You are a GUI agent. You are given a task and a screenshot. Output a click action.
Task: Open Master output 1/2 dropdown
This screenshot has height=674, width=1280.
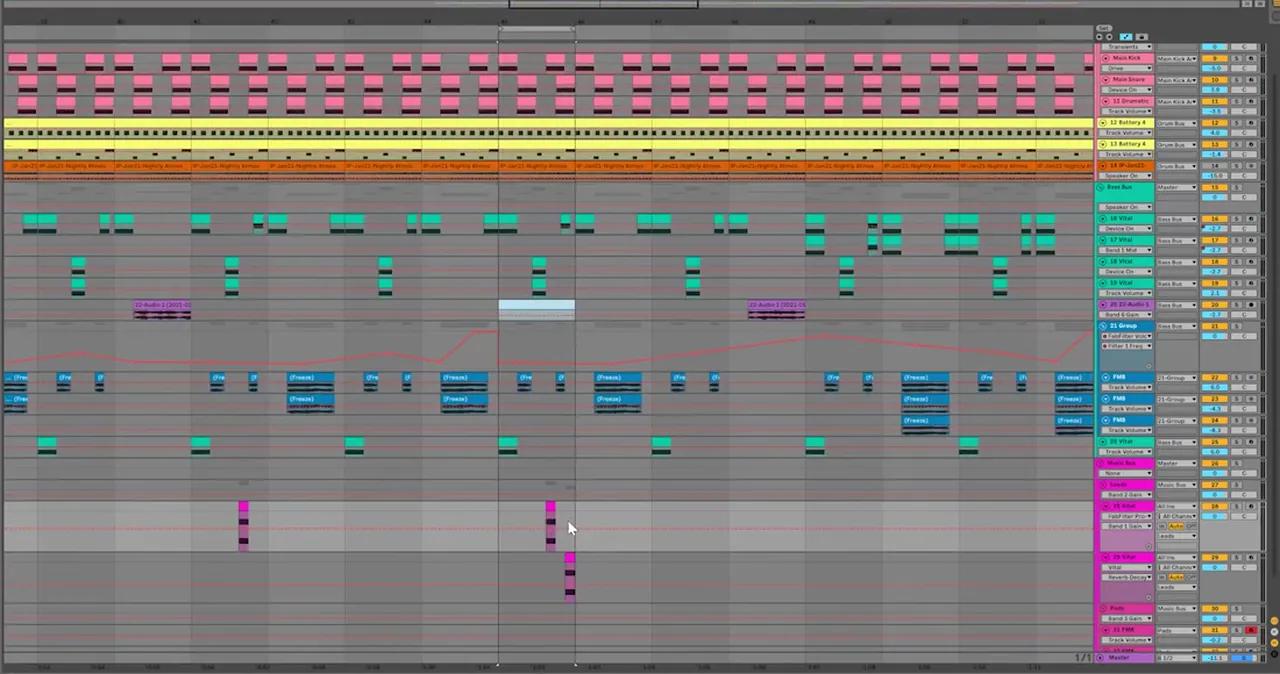click(x=1177, y=658)
